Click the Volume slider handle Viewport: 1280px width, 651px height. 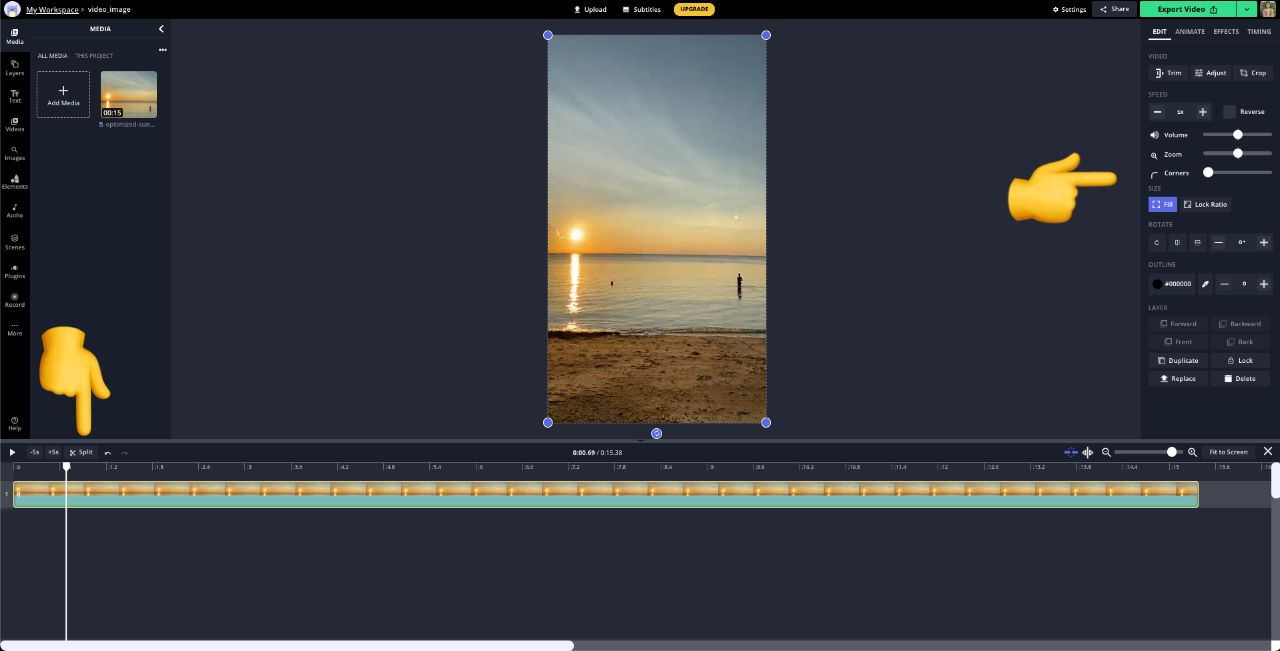pos(1237,135)
